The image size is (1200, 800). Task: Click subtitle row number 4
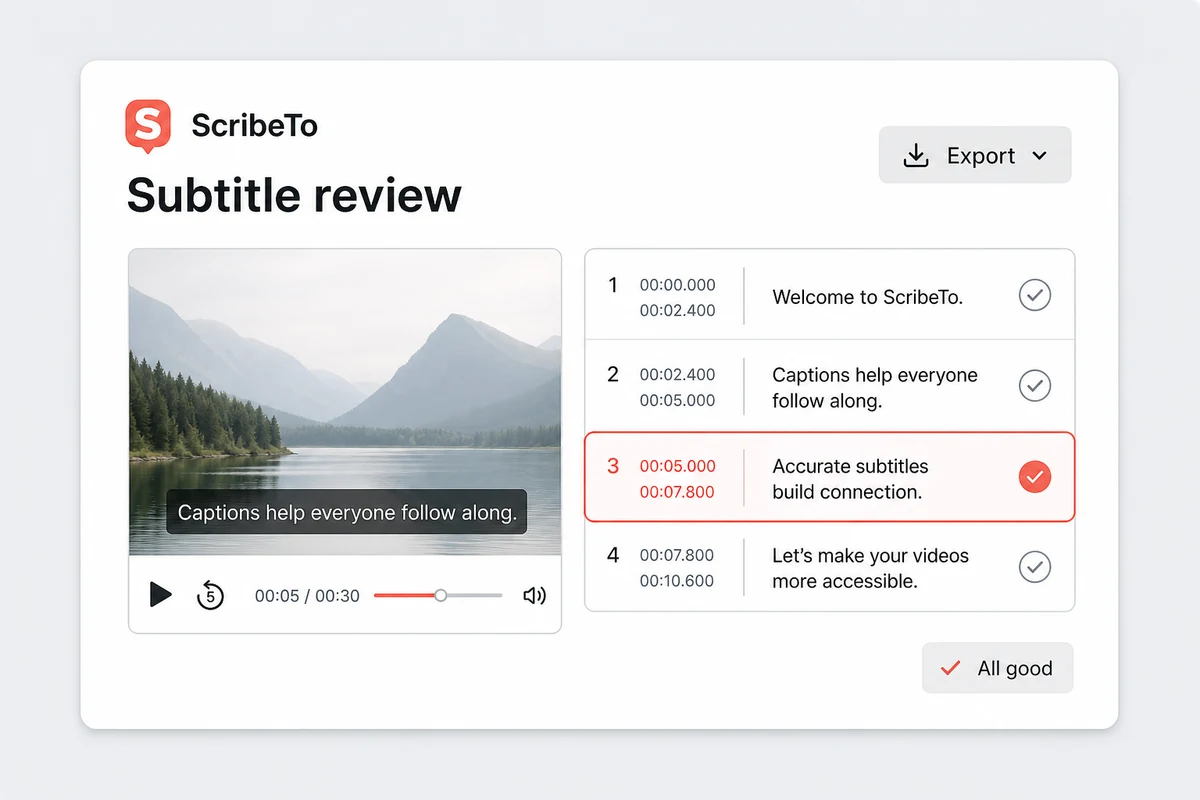click(x=613, y=555)
